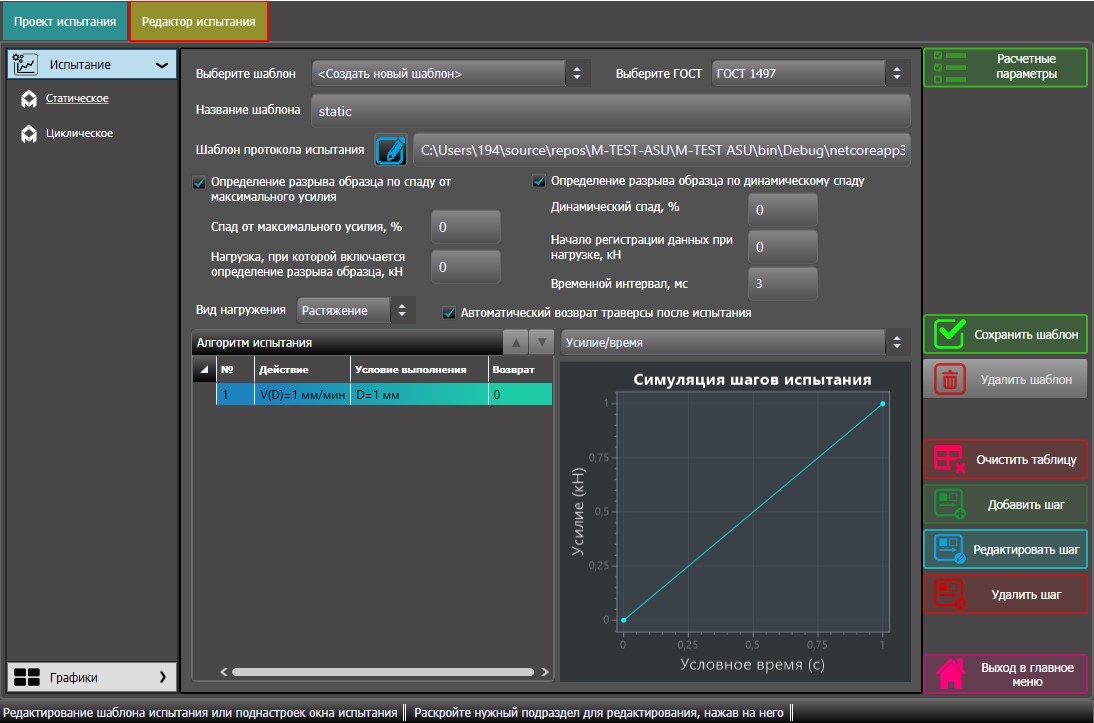Image resolution: width=1094 pixels, height=723 pixels.
Task: Click Удалить шаг button
Action: point(1005,595)
